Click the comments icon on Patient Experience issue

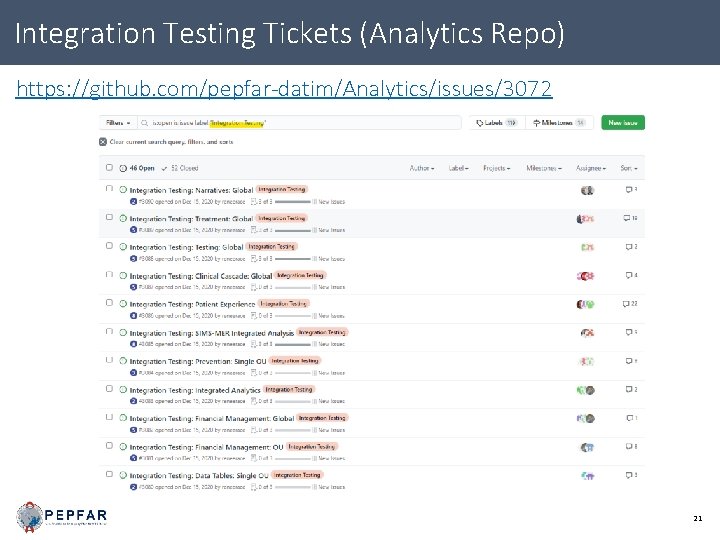626,304
